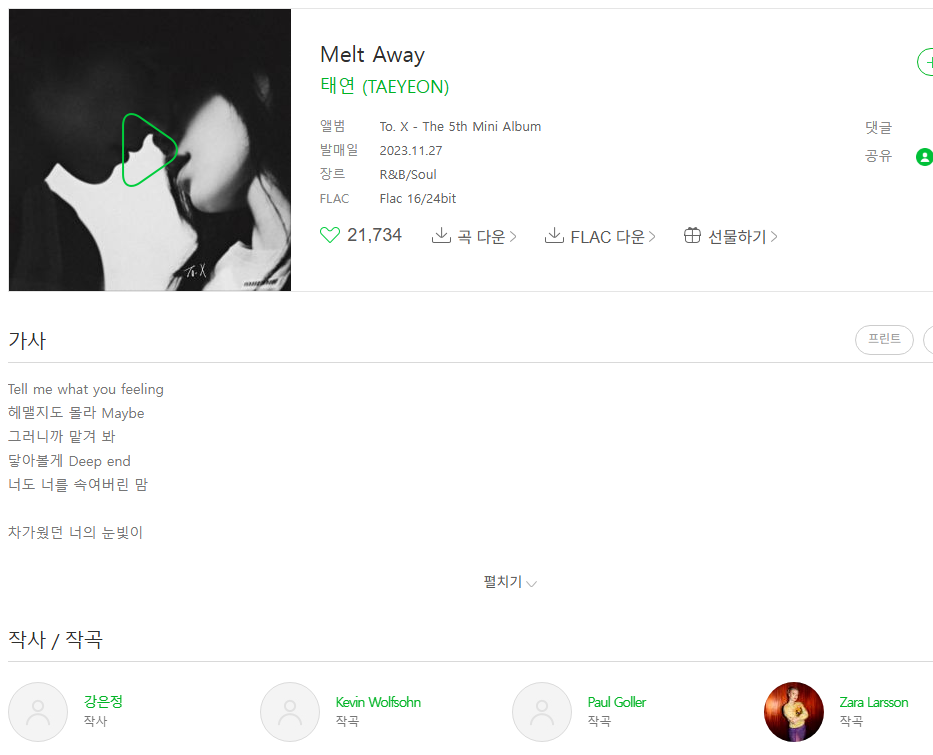Screen dimensions: 933x755
Task: Click Paul Goller placeholder avatar
Action: click(x=542, y=712)
